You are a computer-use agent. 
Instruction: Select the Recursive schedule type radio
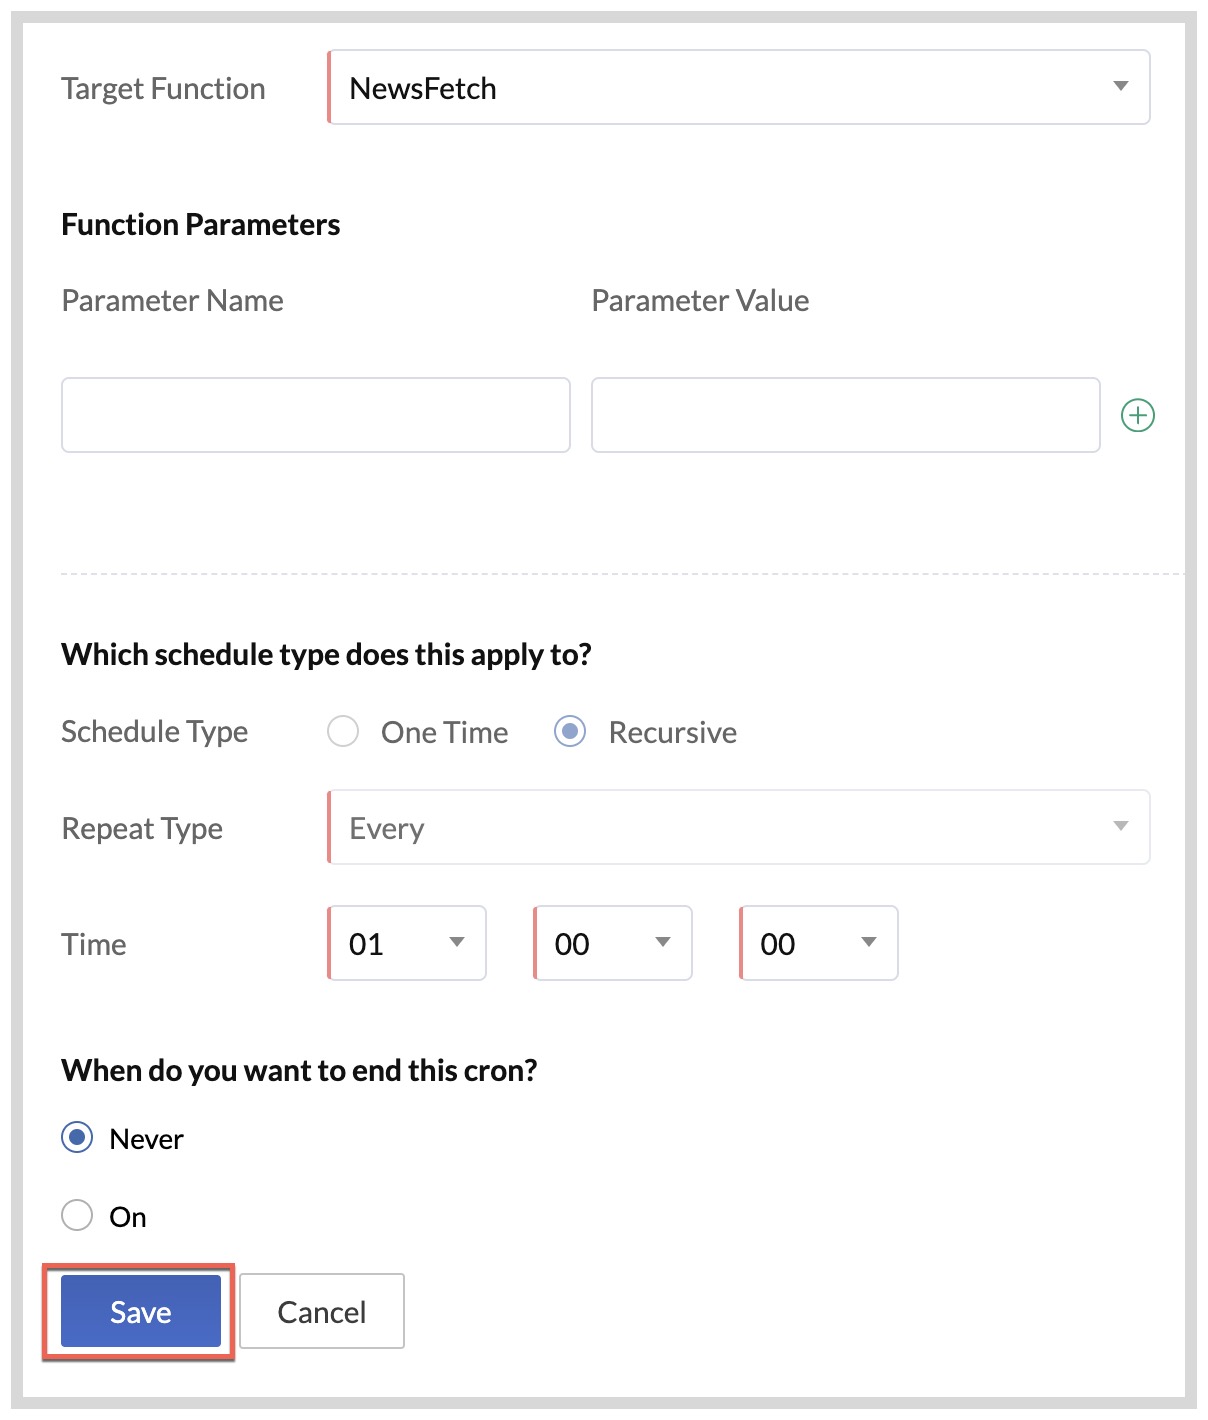[x=570, y=732]
